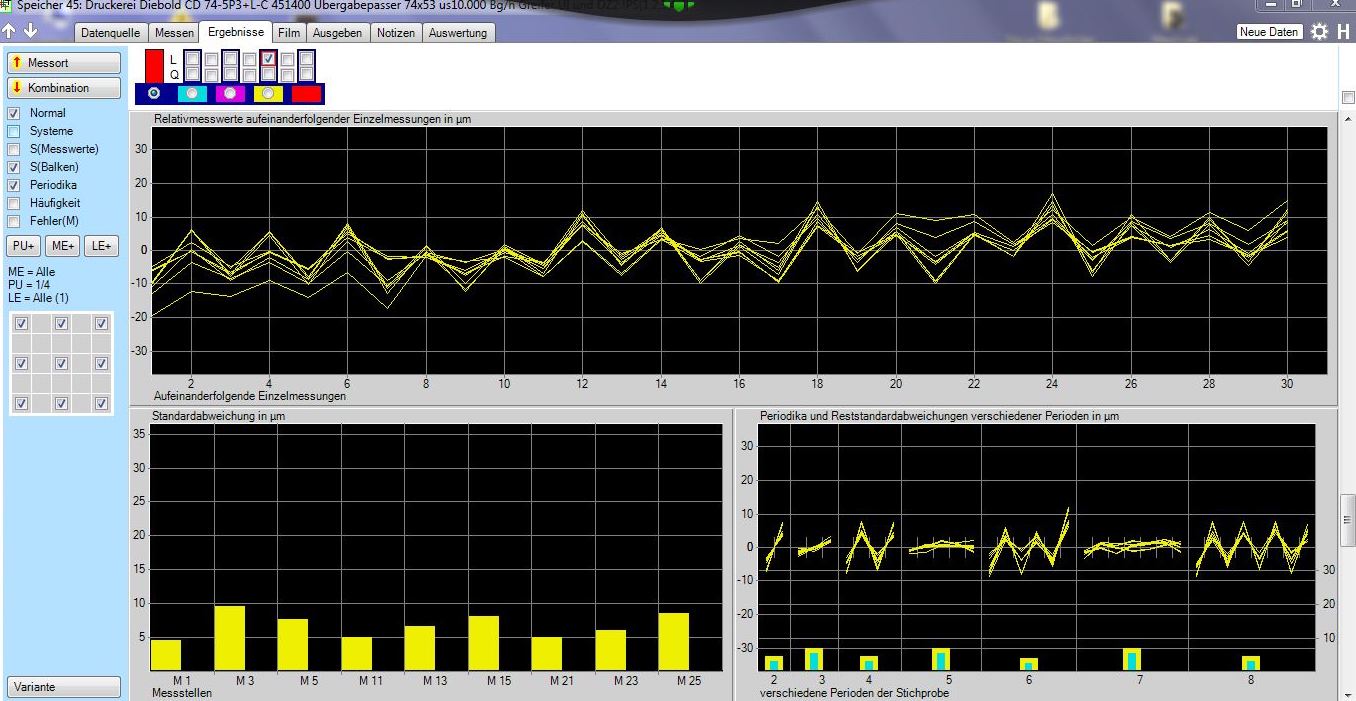Disable the Periodika checkbox
The image size is (1356, 701).
14,185
